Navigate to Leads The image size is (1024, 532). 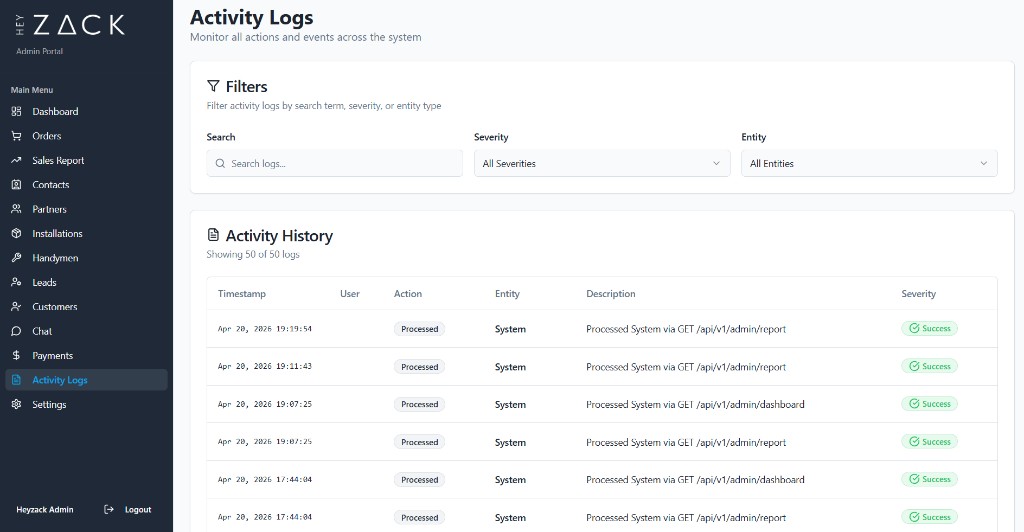pyautogui.click(x=86, y=283)
